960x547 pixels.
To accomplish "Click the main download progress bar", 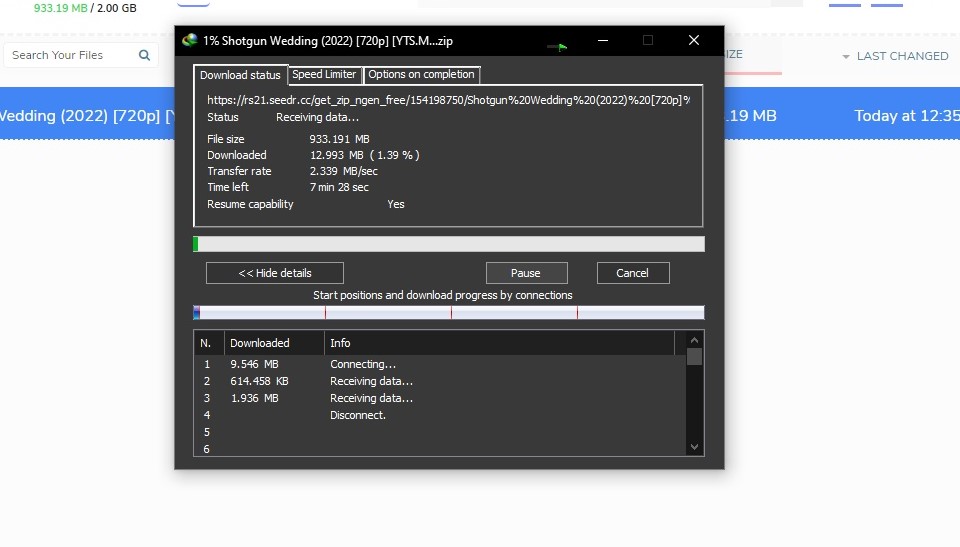I will 449,244.
